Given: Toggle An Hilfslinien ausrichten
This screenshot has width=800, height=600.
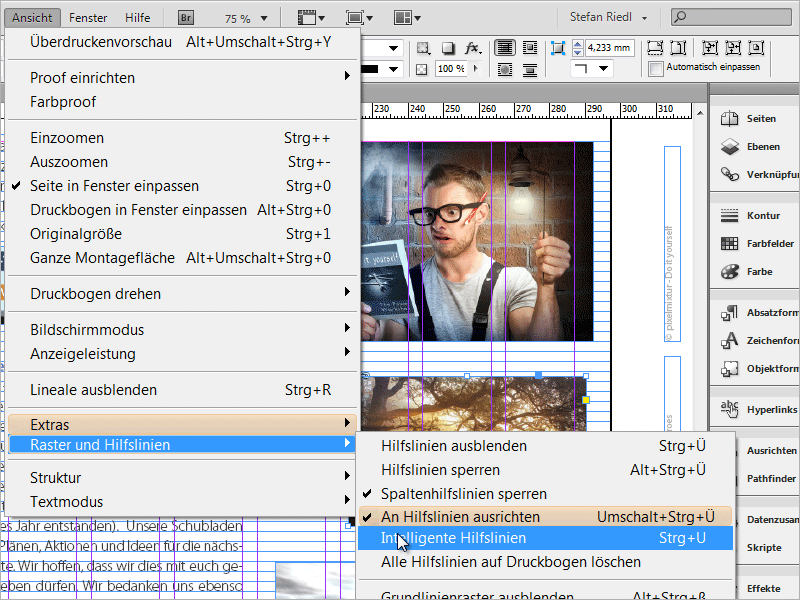Looking at the screenshot, I should pos(460,517).
